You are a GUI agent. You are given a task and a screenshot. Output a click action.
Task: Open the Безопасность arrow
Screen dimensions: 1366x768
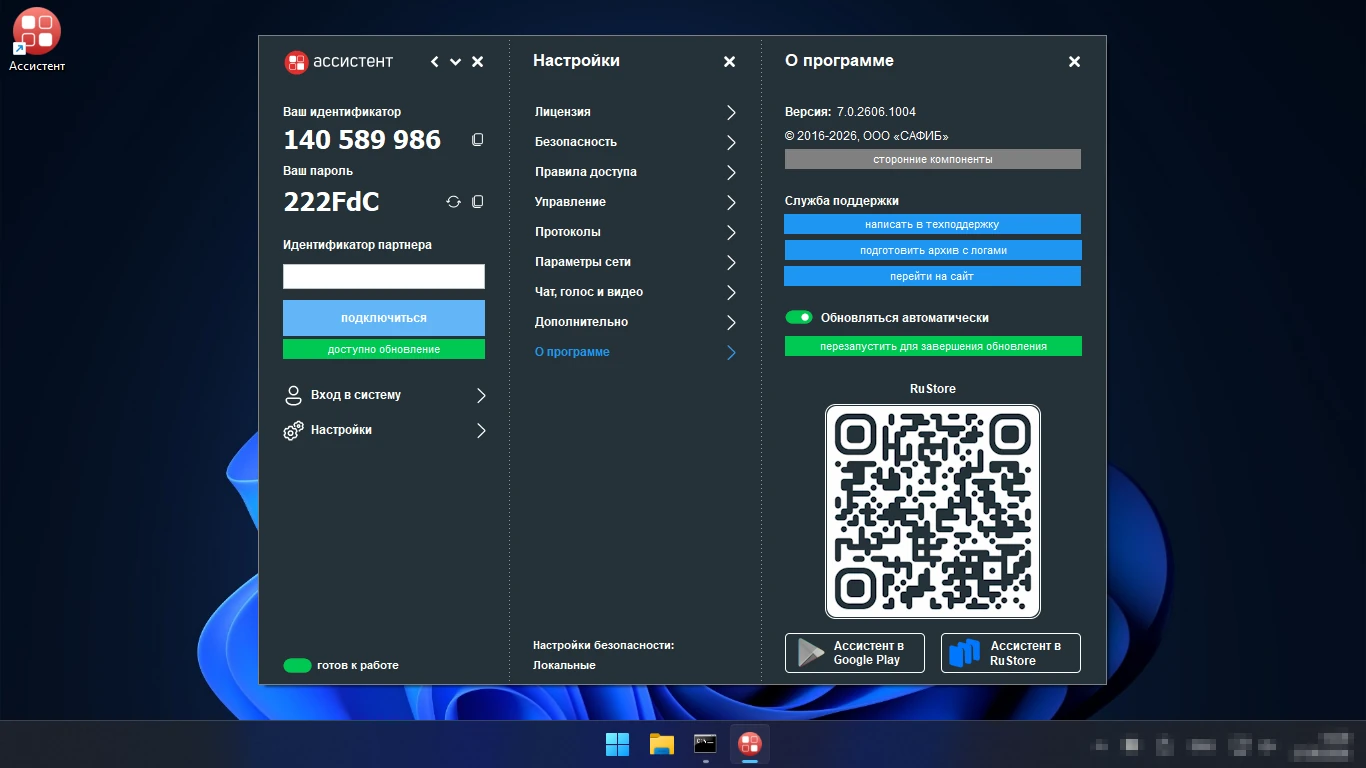(732, 142)
